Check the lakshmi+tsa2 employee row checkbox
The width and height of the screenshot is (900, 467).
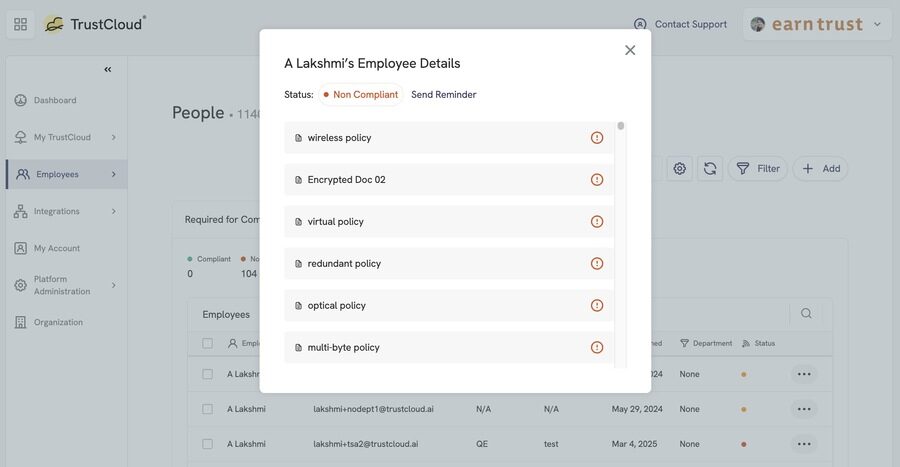click(x=207, y=444)
